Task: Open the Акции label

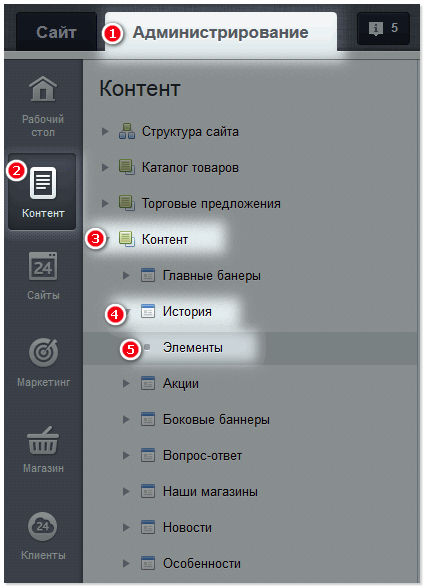Action: [181, 384]
